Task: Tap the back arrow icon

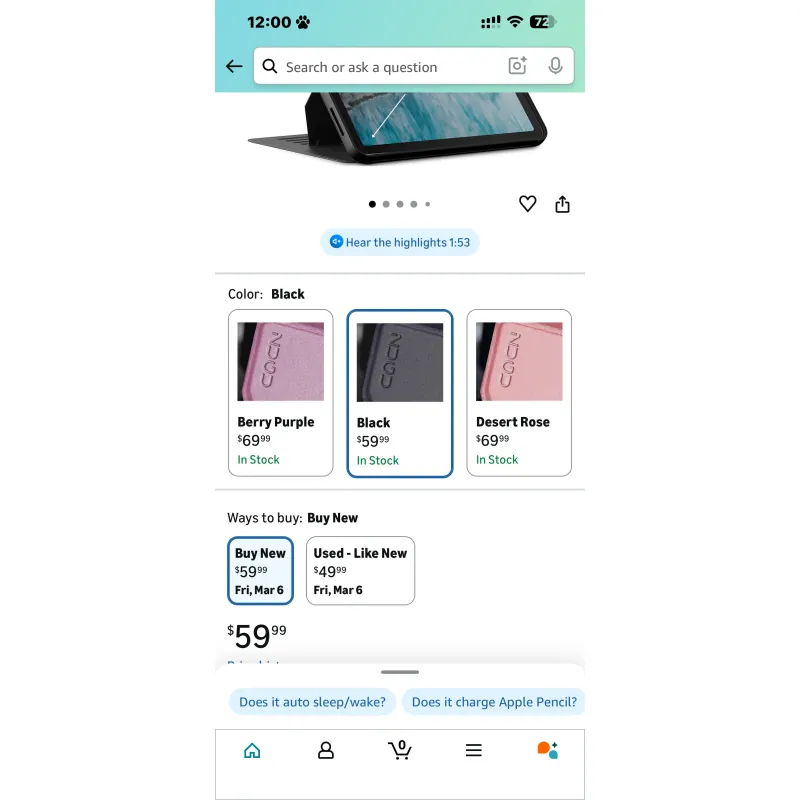Action: (234, 66)
